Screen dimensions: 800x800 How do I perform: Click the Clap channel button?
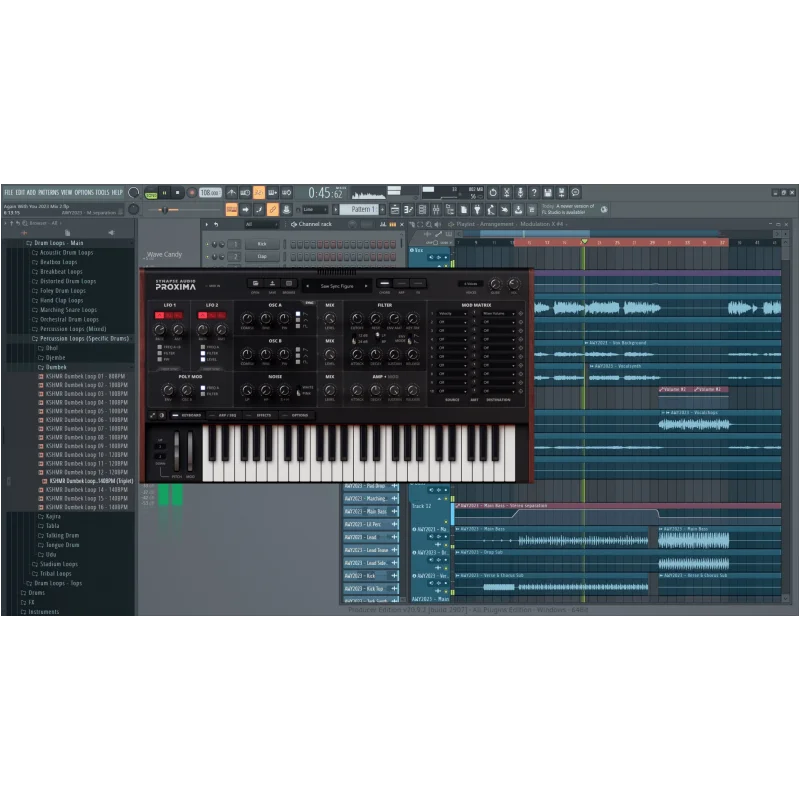point(262,256)
